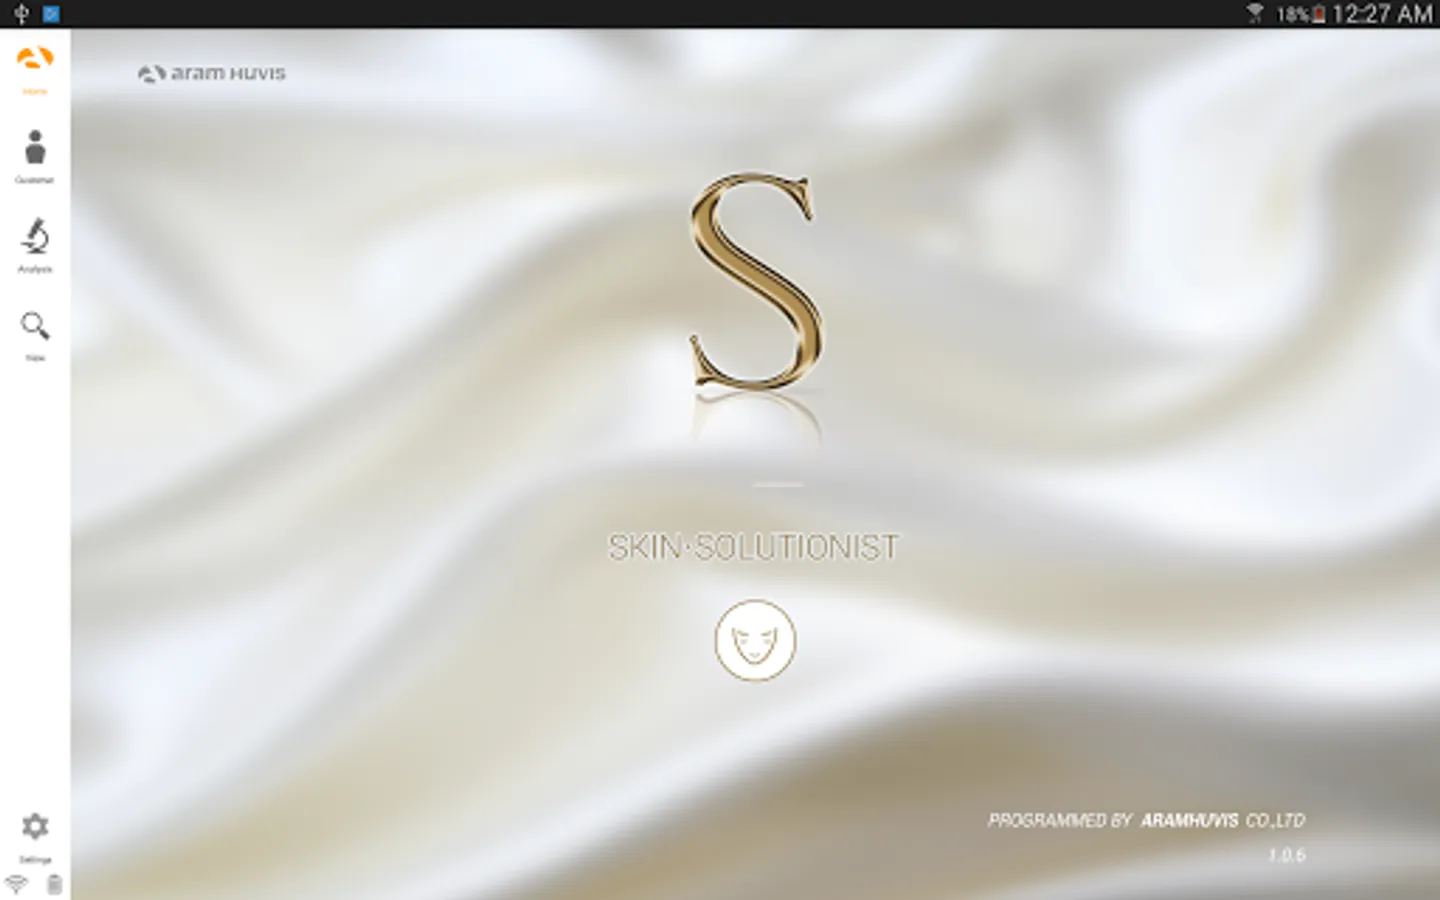
Task: Open the Customer section in the sidebar
Action: (35, 157)
